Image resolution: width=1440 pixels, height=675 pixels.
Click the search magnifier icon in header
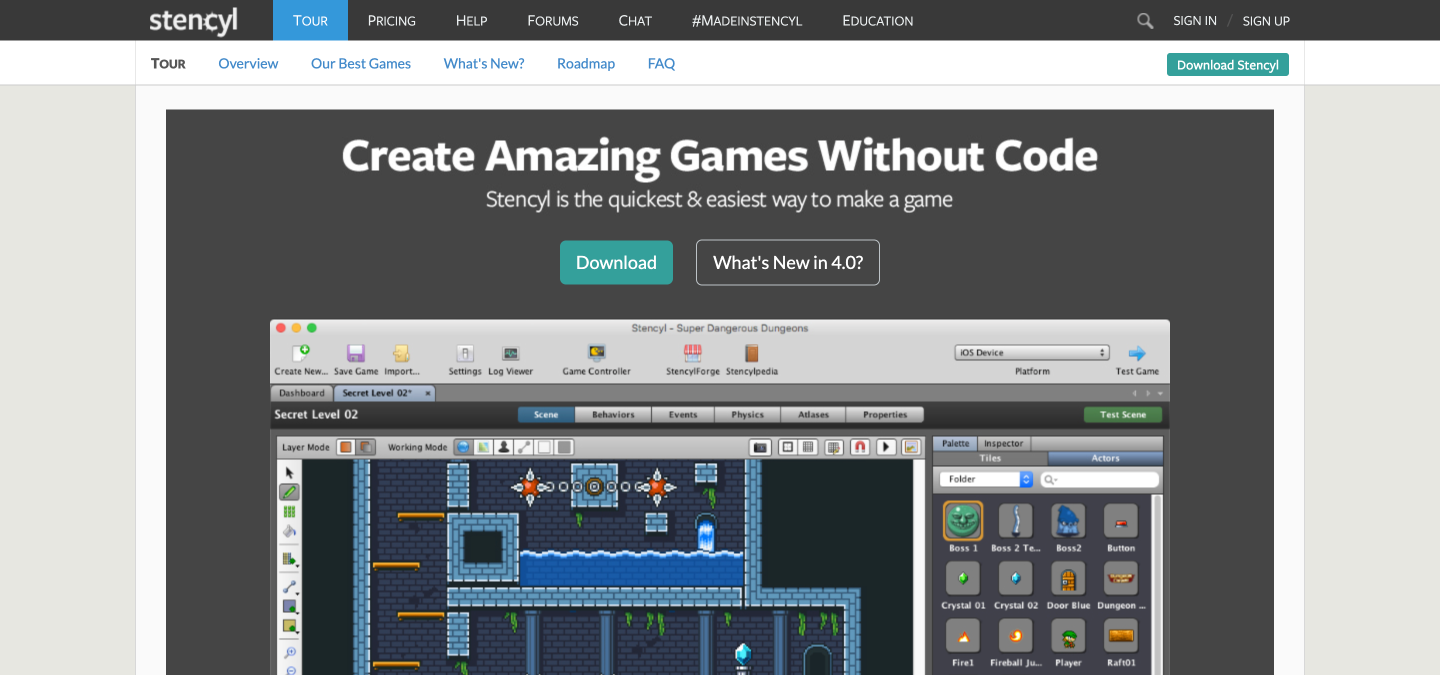pyautogui.click(x=1145, y=20)
